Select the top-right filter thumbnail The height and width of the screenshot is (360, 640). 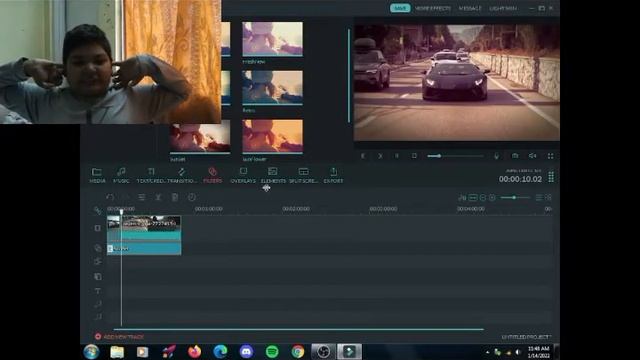tap(273, 39)
